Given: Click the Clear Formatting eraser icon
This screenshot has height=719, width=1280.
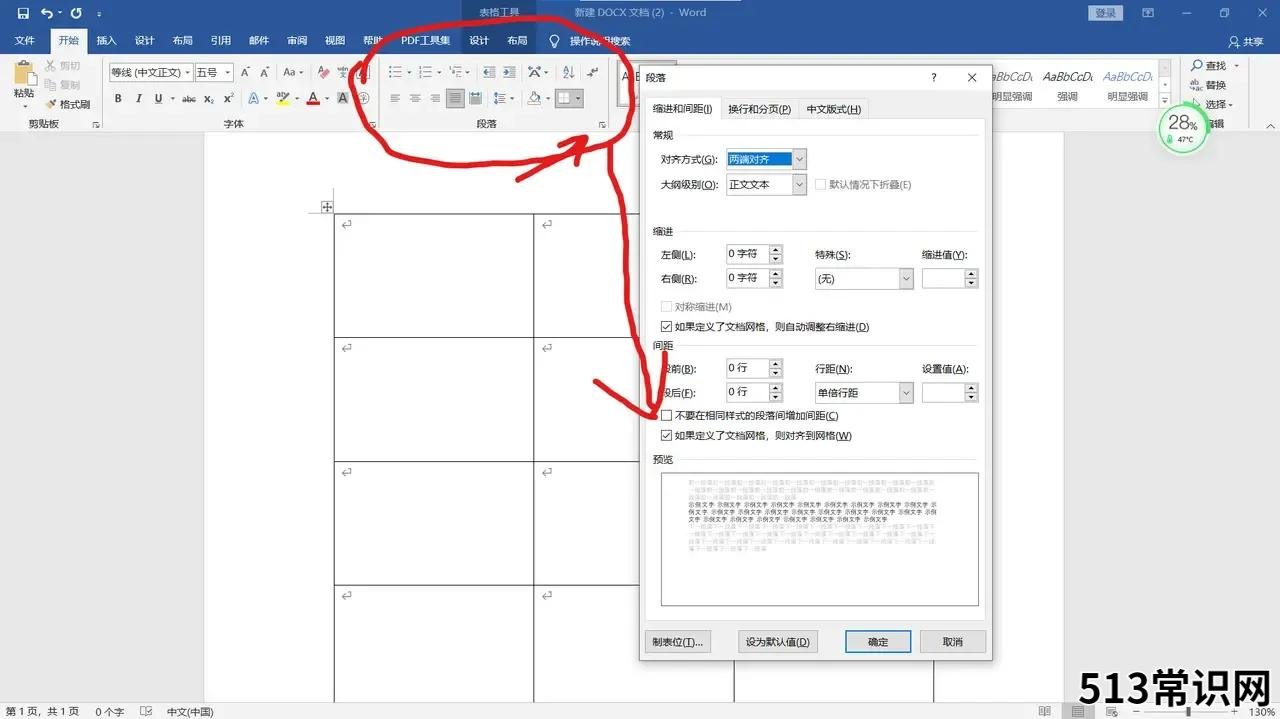Looking at the screenshot, I should click(x=323, y=72).
